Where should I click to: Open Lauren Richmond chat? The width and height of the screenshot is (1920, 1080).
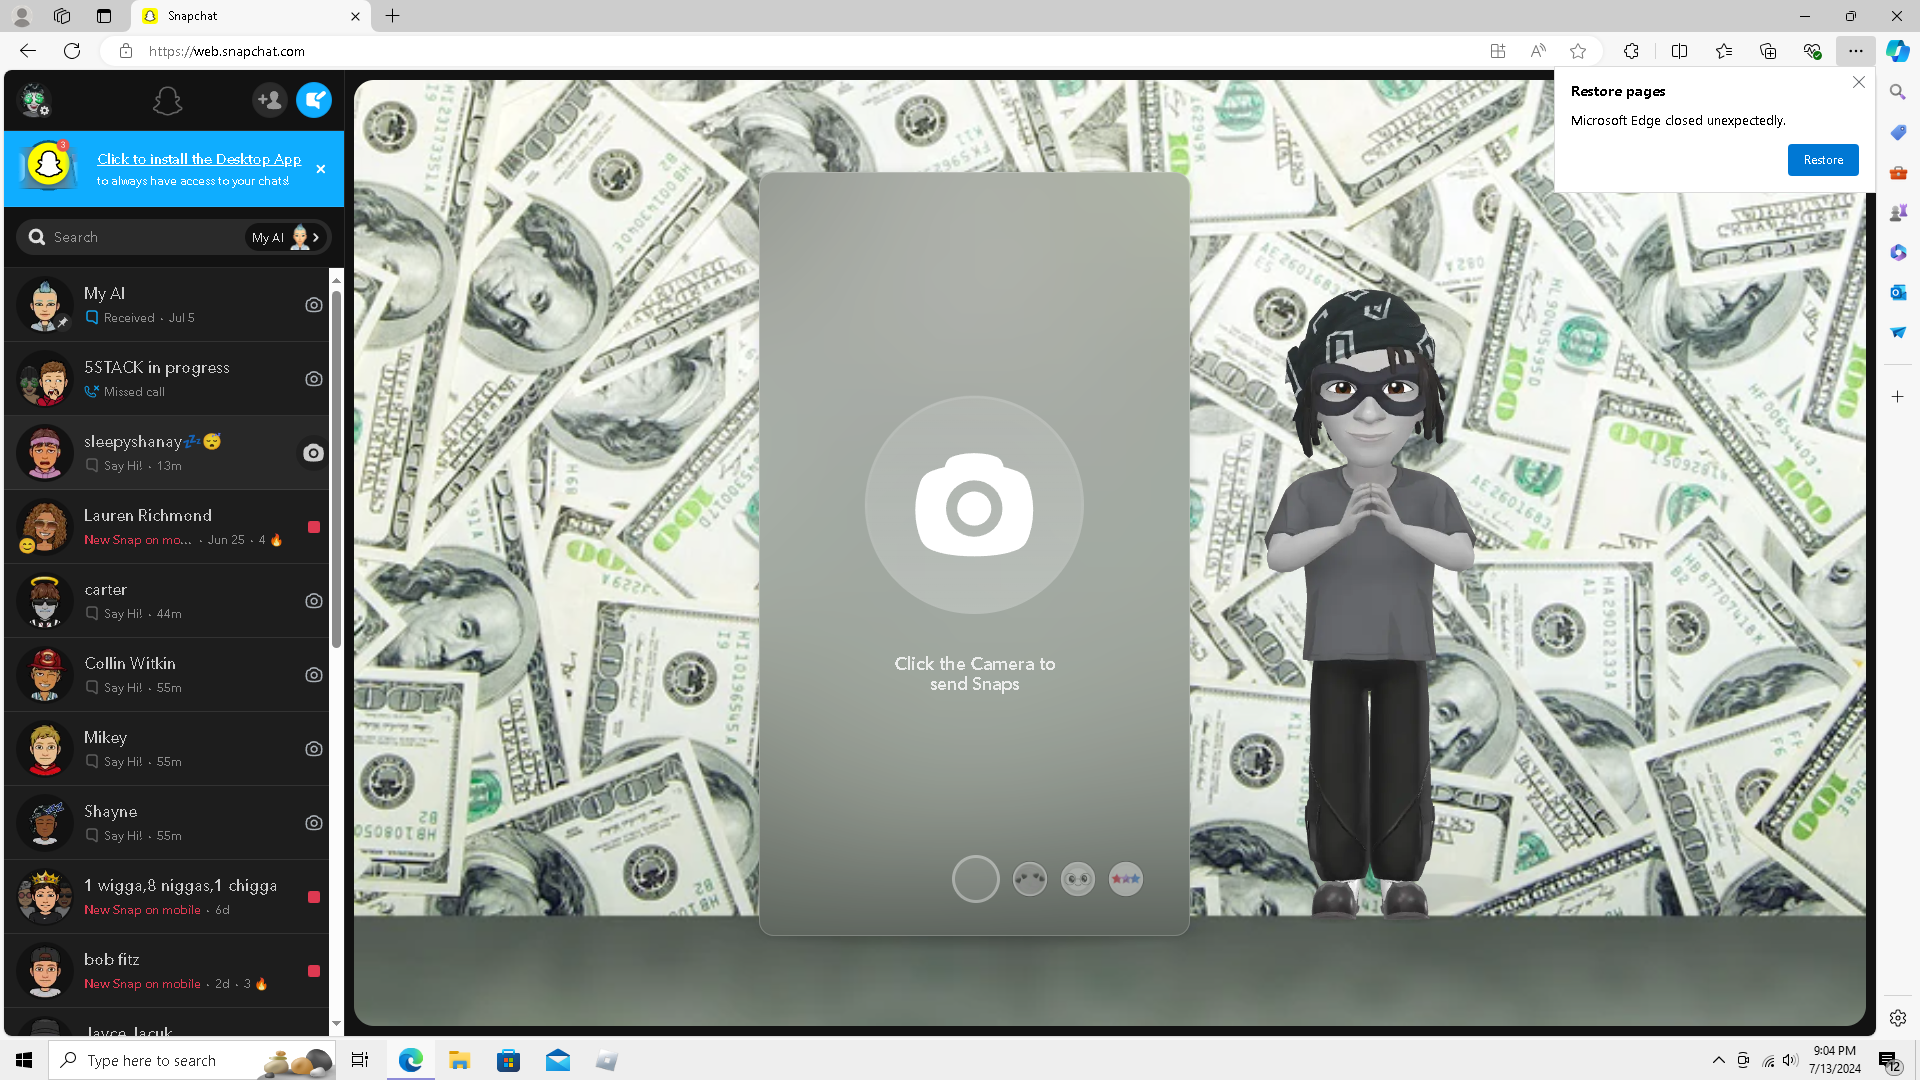167,527
